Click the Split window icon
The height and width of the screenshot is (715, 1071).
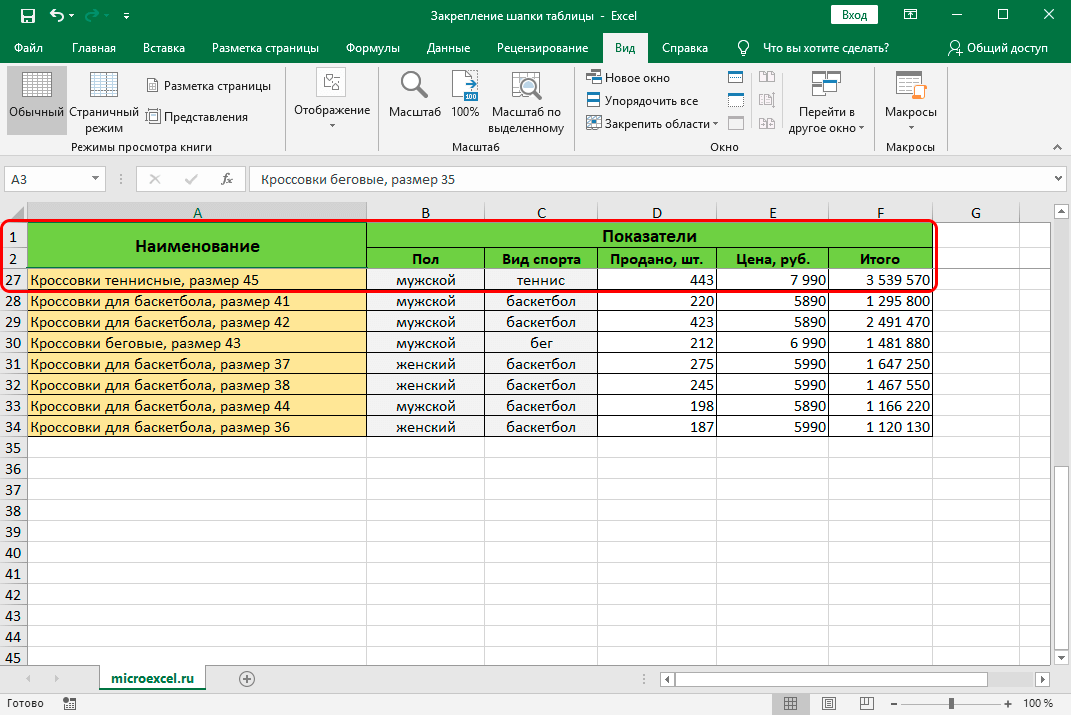pyautogui.click(x=736, y=77)
